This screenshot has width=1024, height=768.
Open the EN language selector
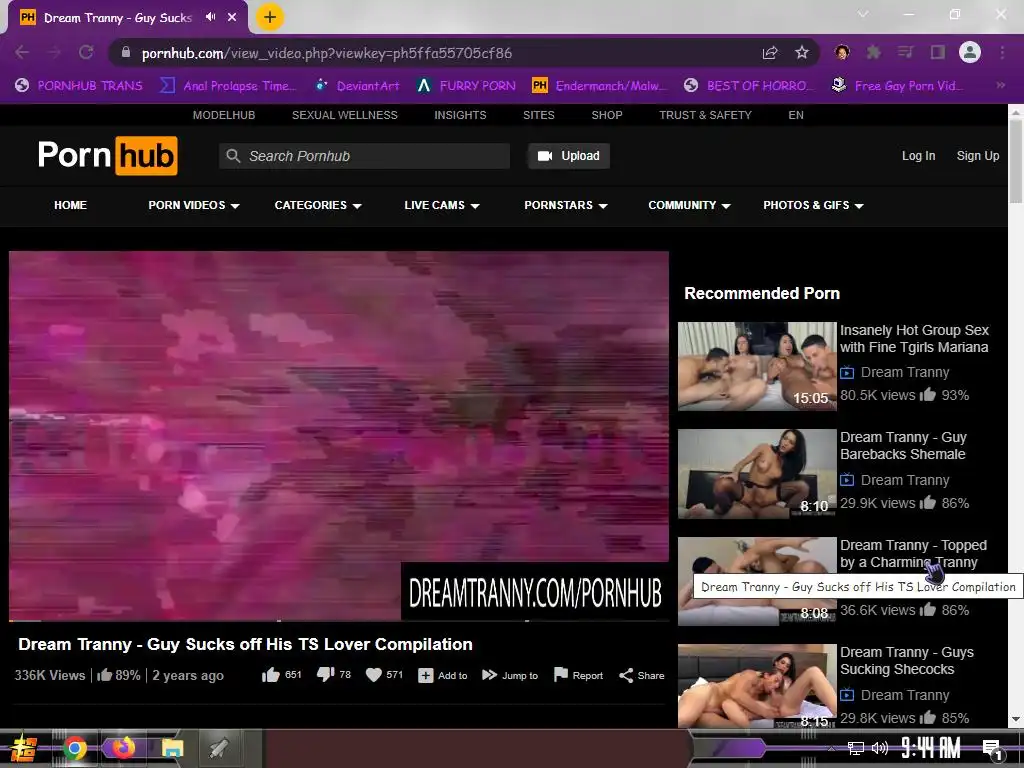click(x=795, y=115)
